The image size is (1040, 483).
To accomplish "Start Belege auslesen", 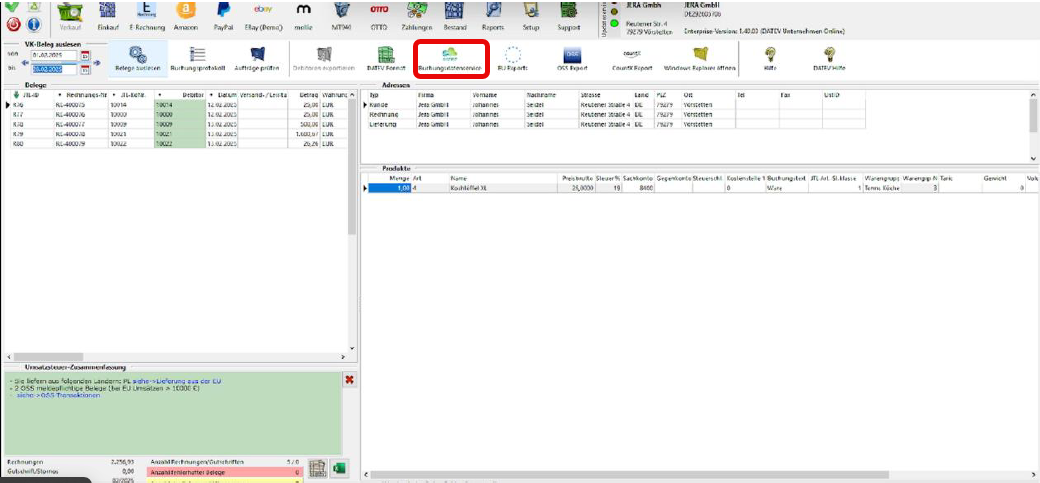I will coord(136,57).
